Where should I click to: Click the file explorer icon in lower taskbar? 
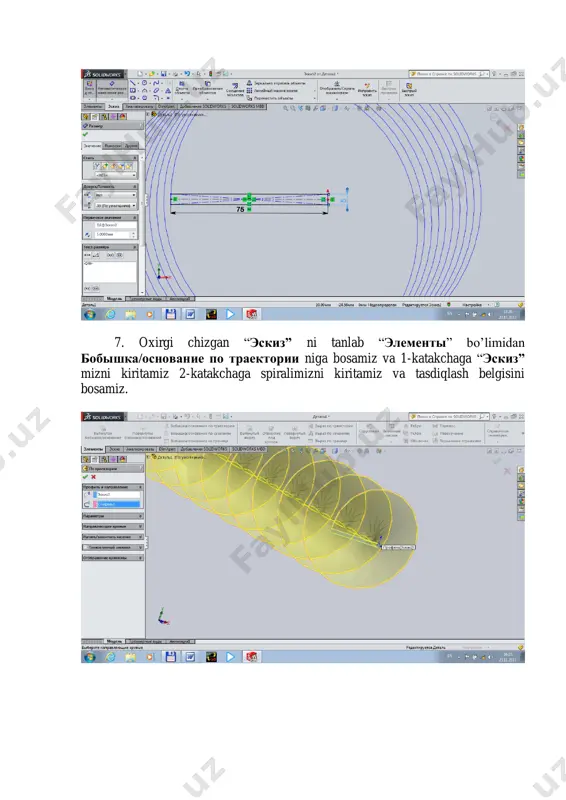[131, 657]
